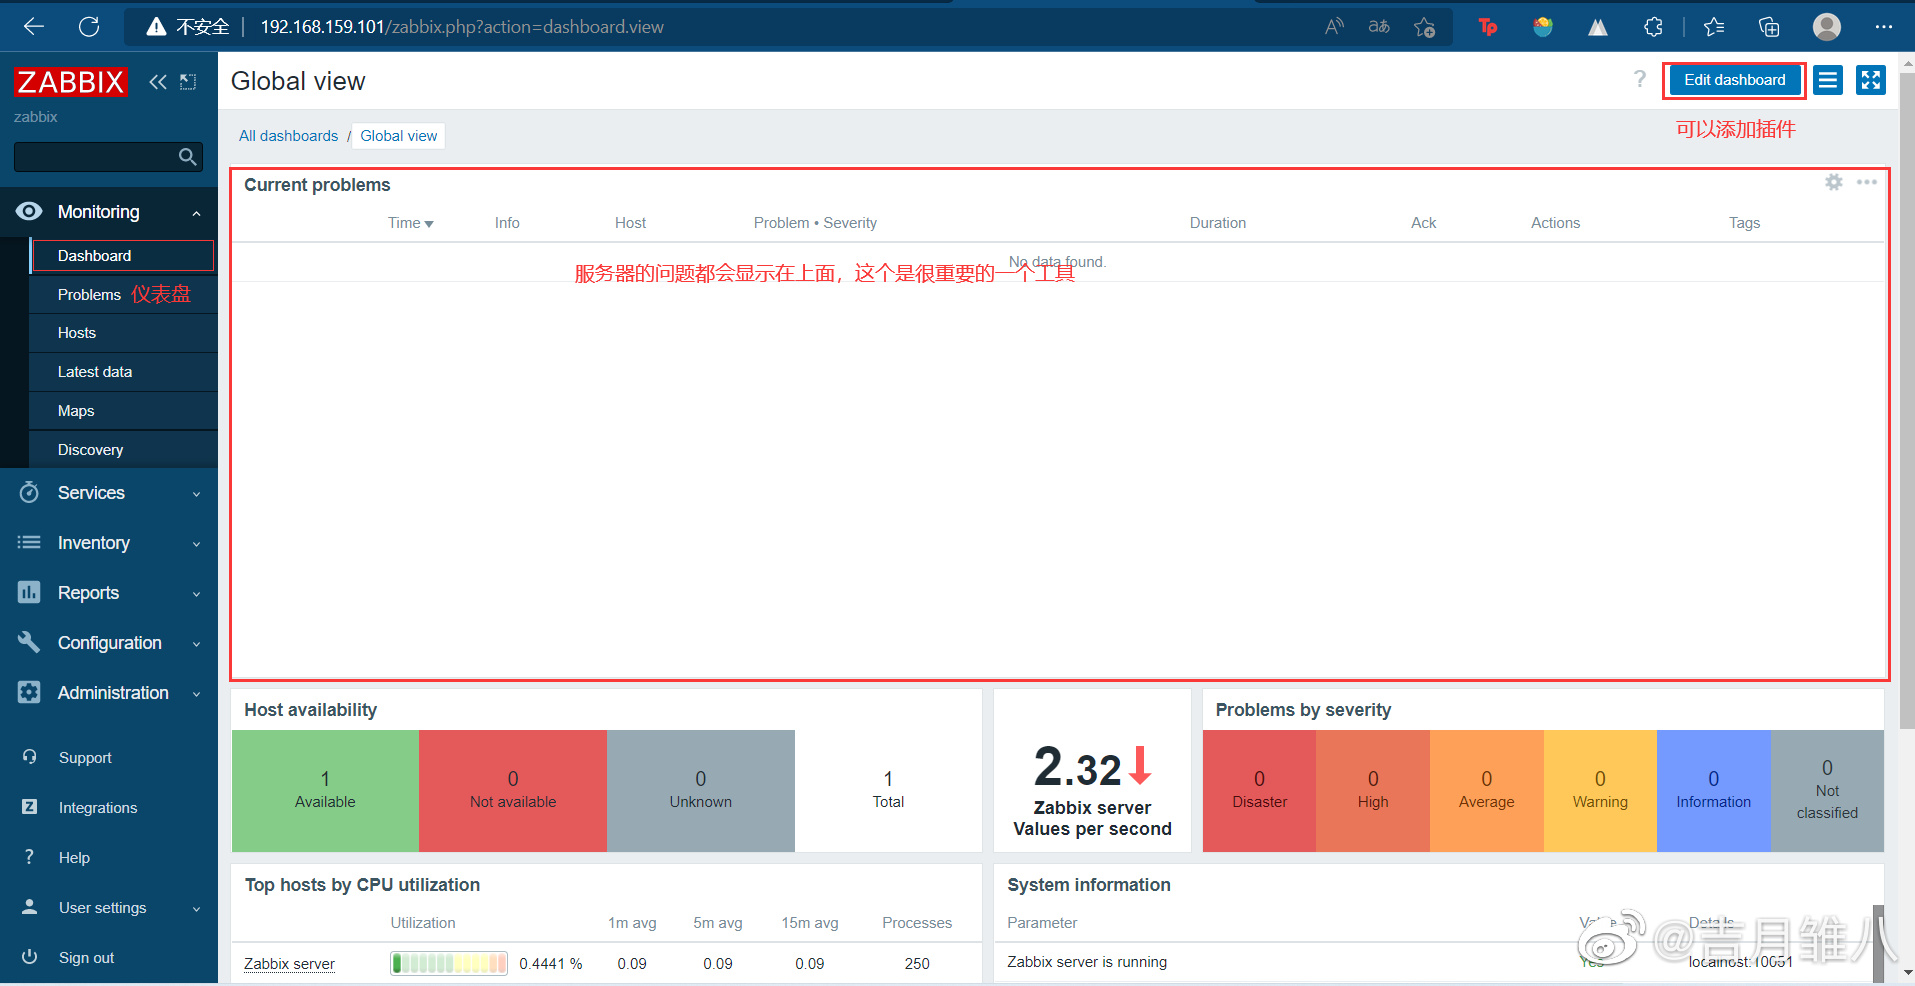Click the green Available hosts tile

coord(325,791)
